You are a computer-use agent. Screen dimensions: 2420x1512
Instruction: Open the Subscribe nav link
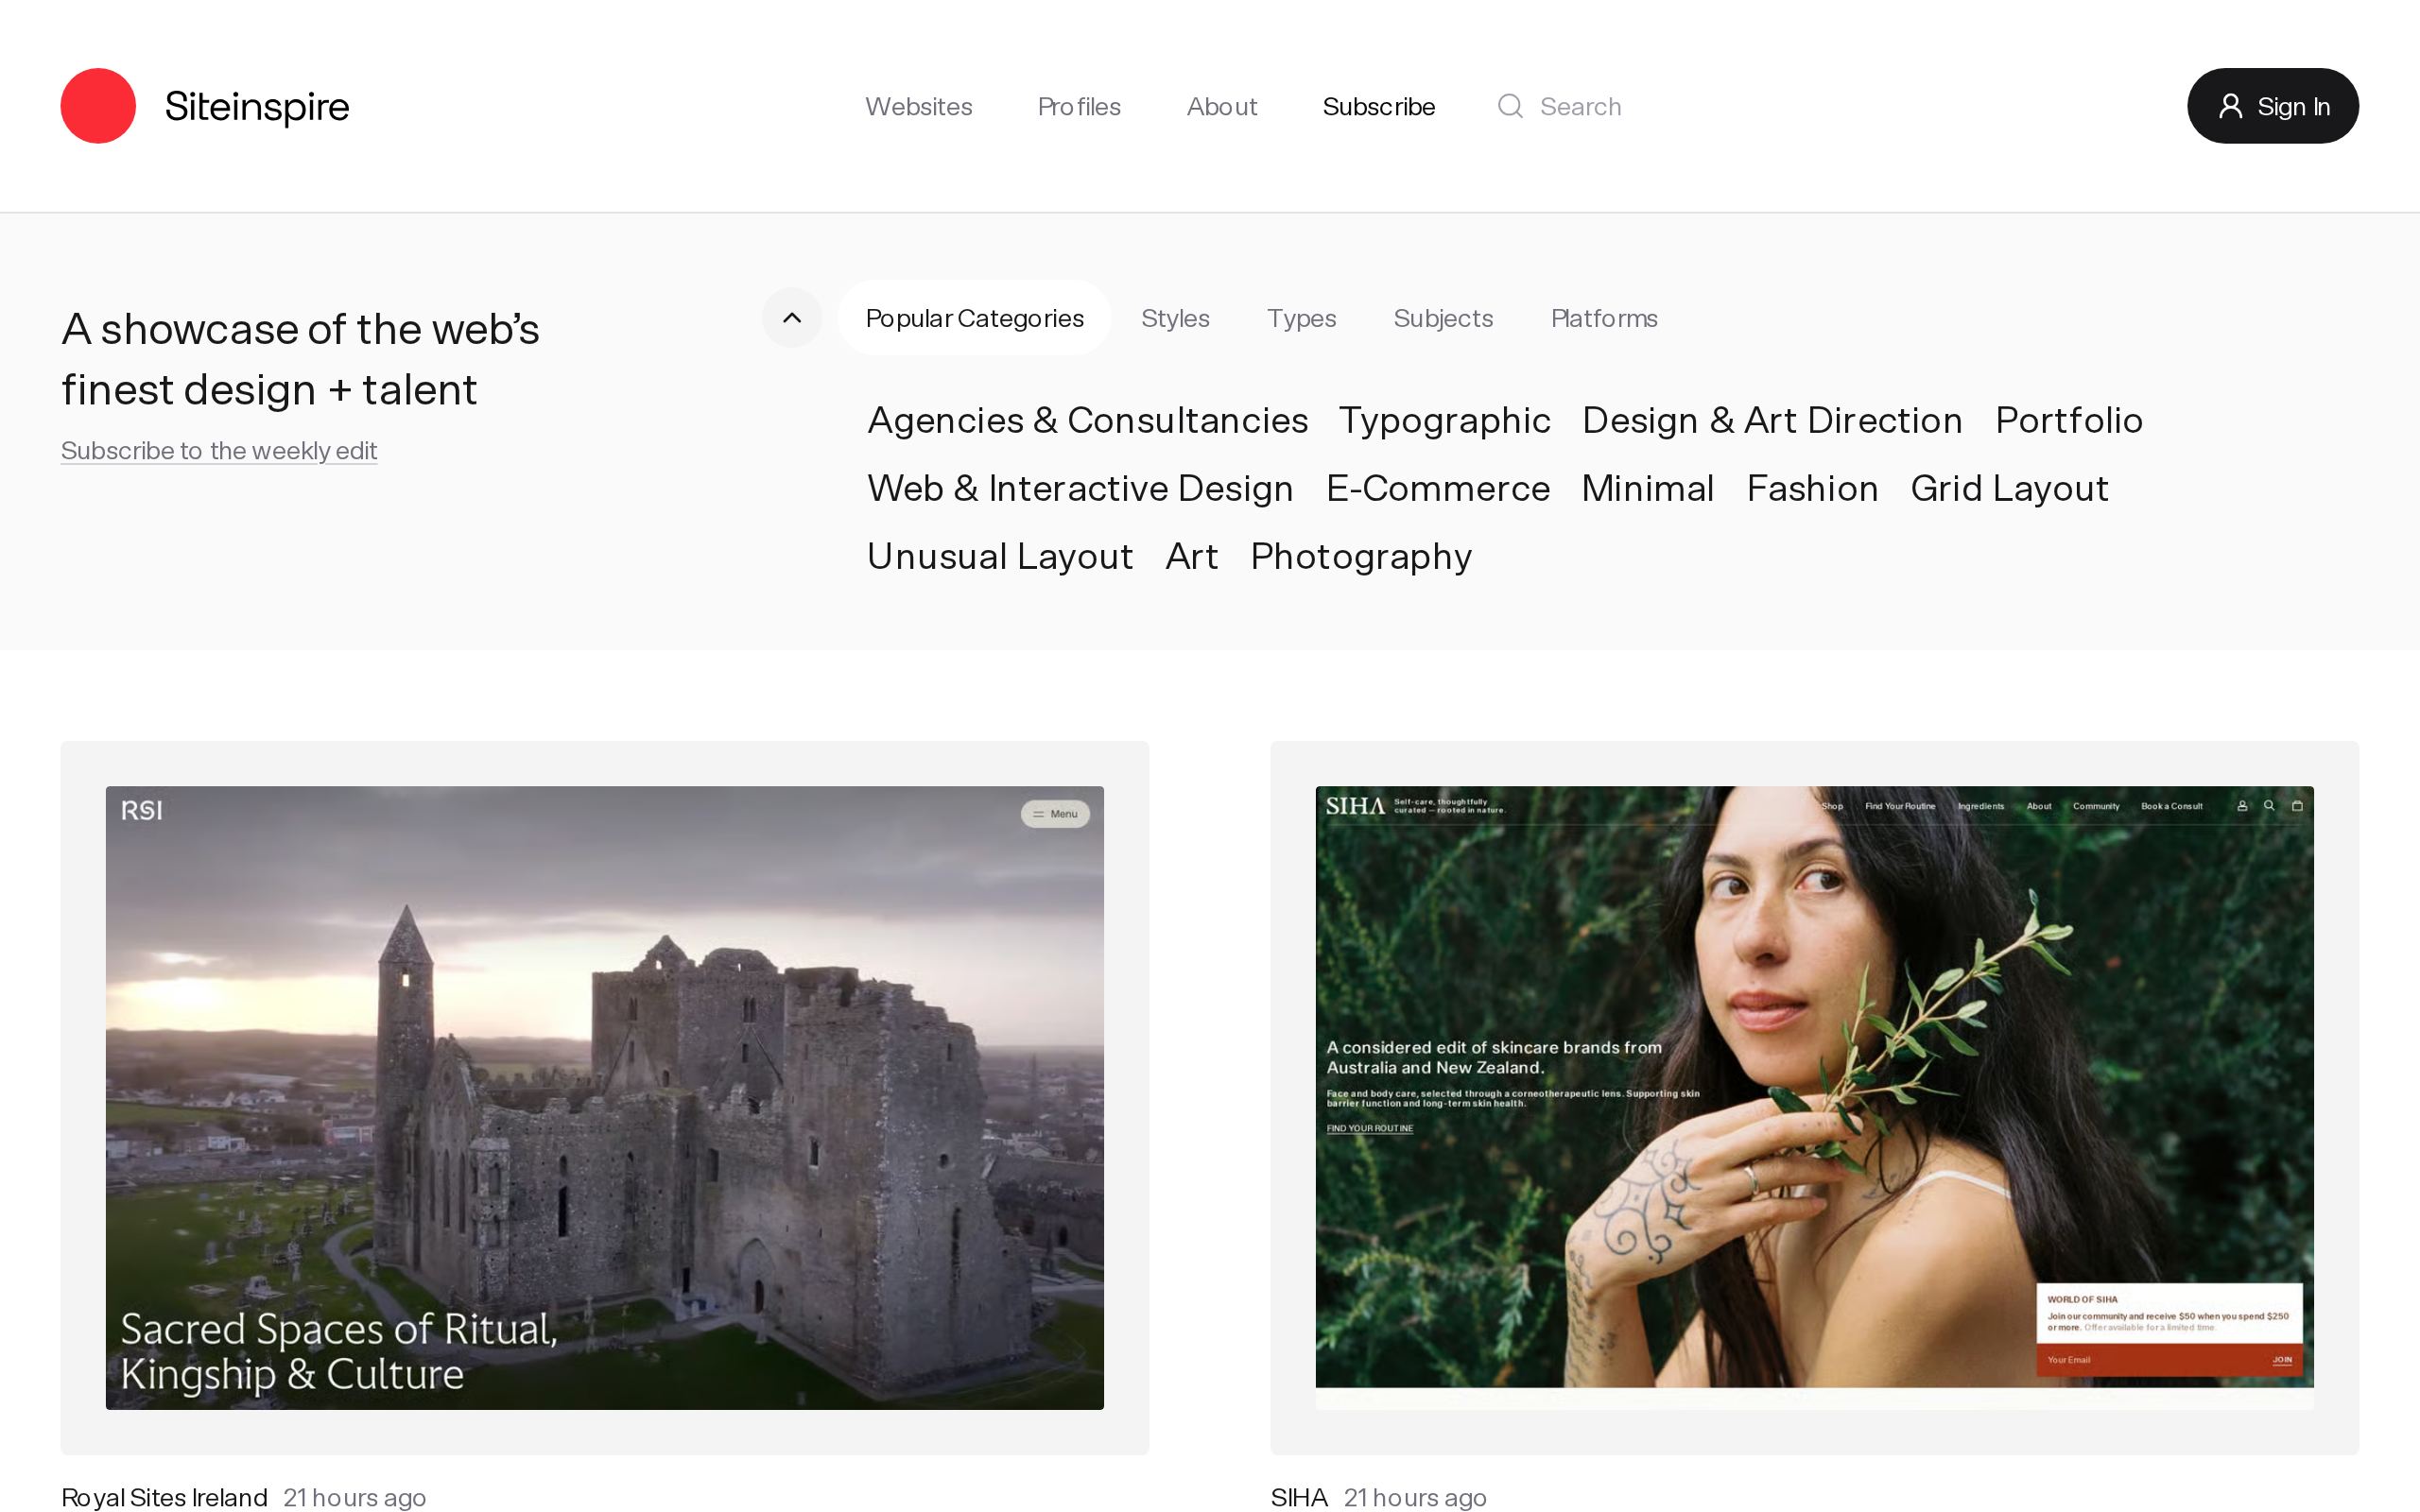(1378, 107)
